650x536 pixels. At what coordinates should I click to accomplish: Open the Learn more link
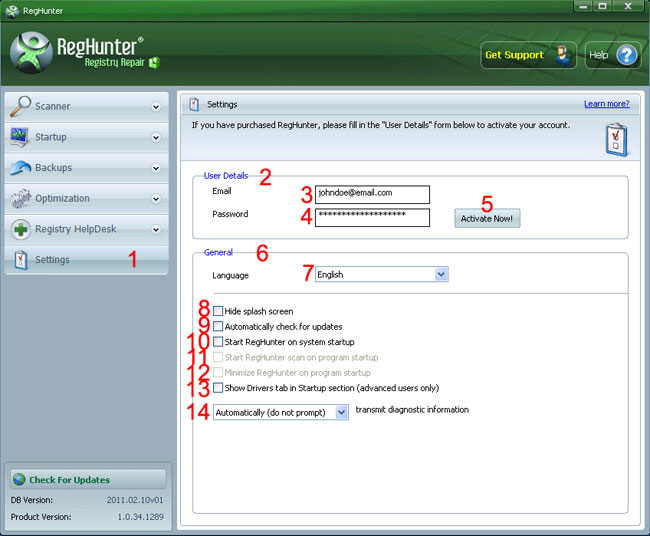click(606, 104)
